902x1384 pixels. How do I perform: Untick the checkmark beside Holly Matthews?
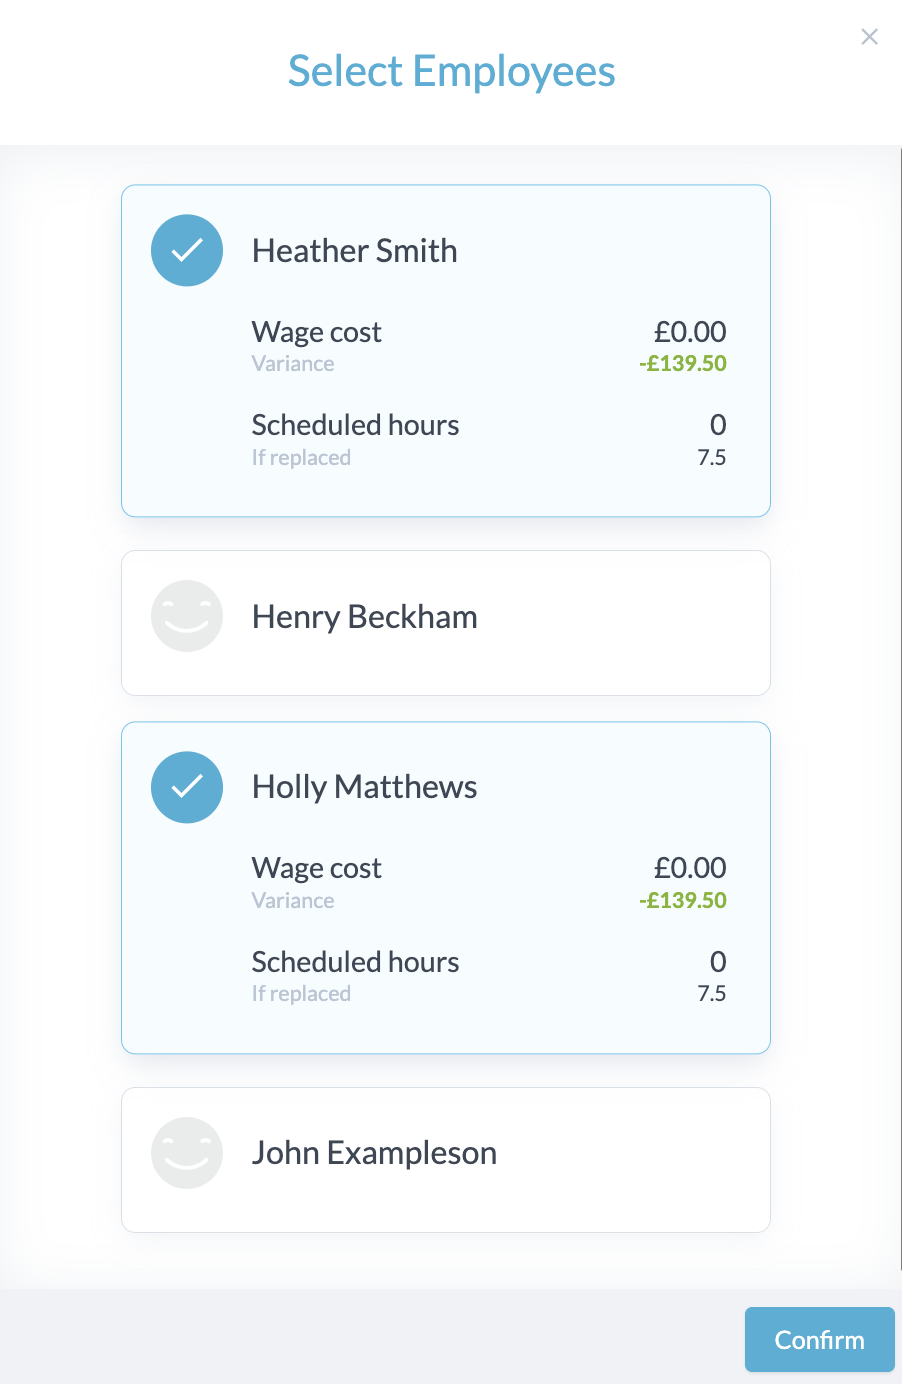tap(187, 787)
